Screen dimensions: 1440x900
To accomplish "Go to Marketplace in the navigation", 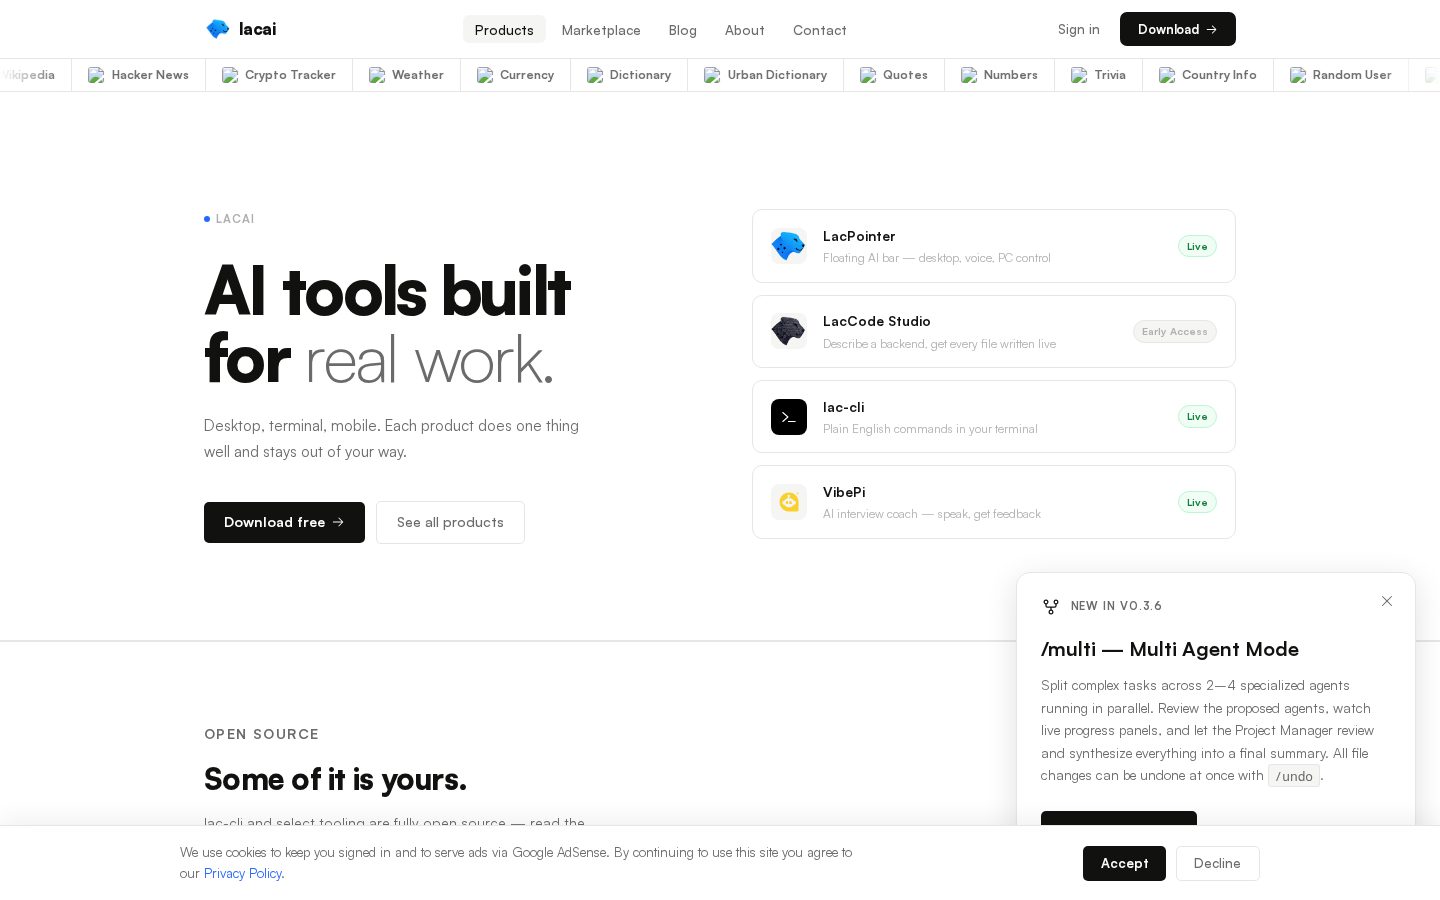I will 601,30.
